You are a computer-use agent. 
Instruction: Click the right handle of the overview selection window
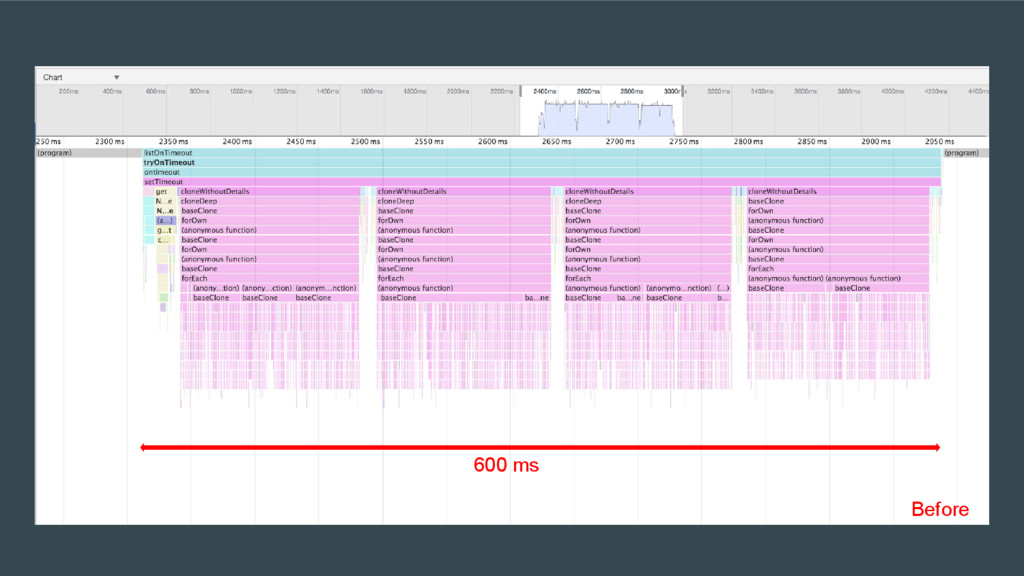pos(684,92)
